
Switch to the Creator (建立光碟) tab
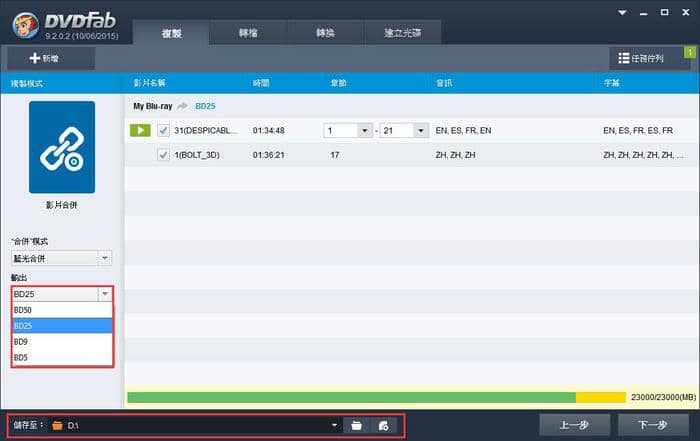click(403, 33)
